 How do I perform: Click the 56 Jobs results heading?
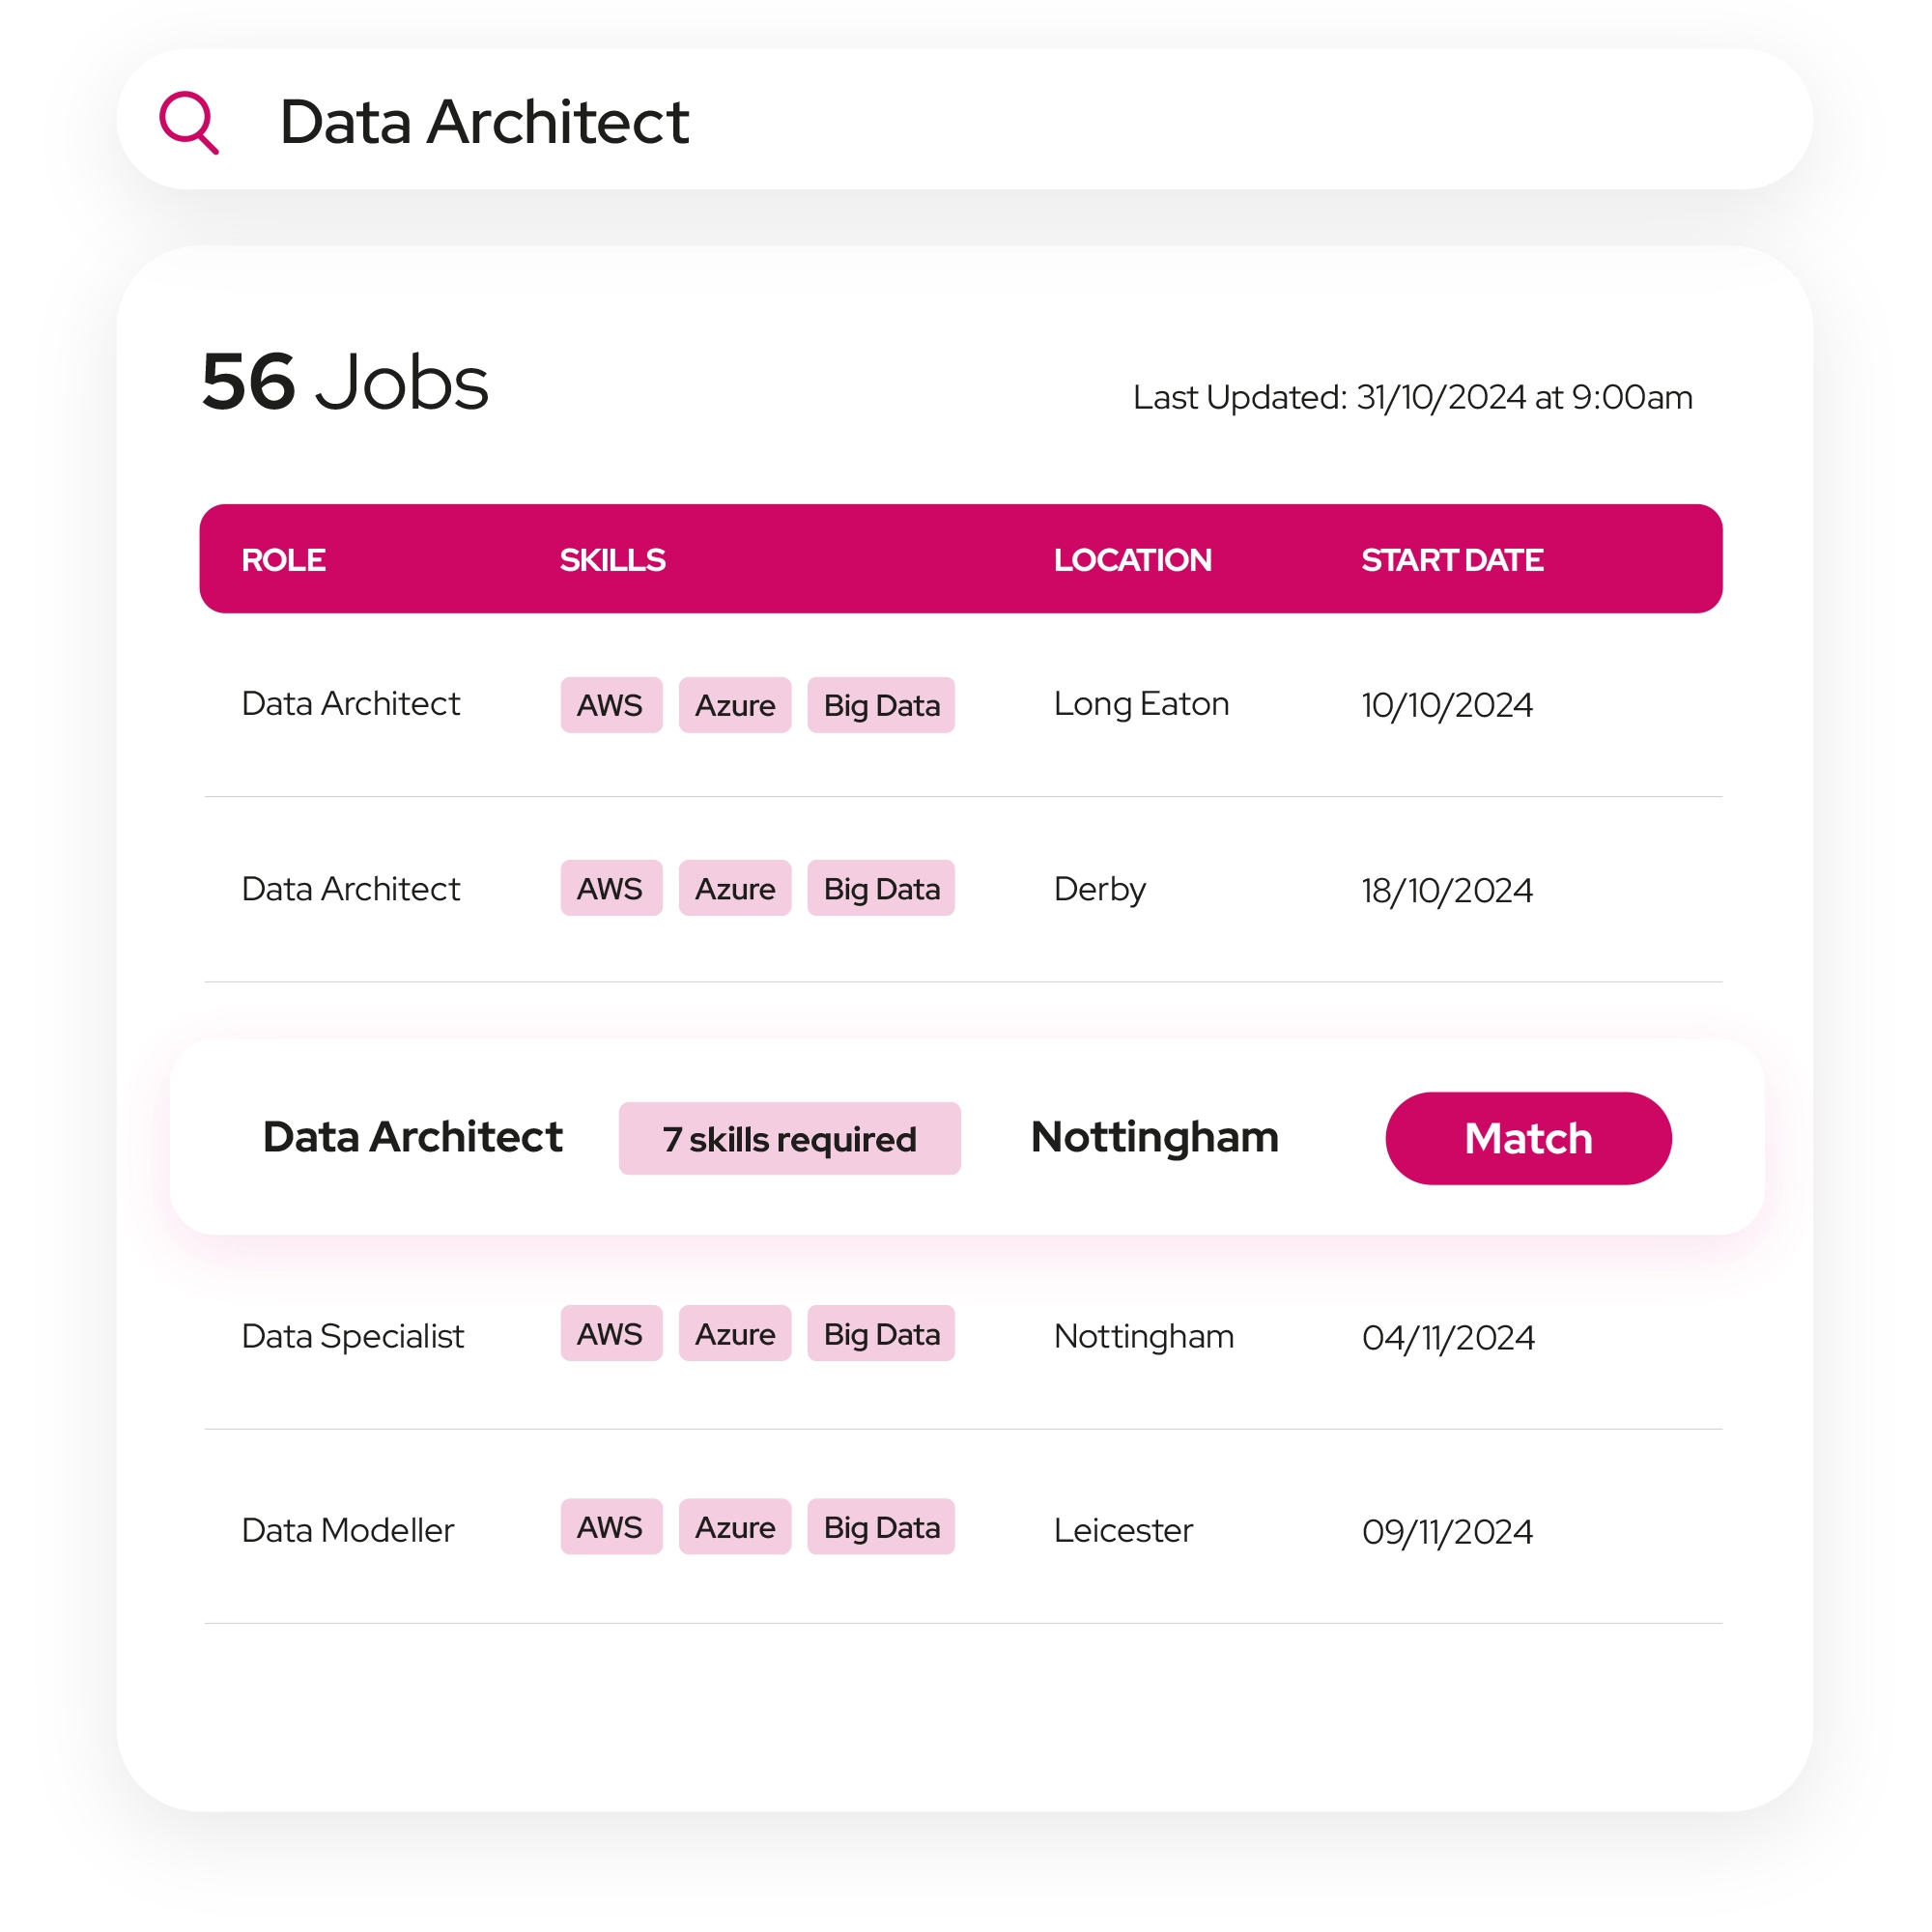click(345, 382)
